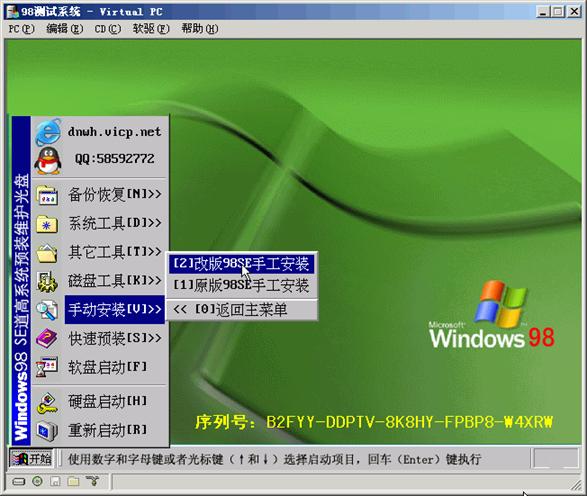Click the status hint text 使用数字和字母键
Viewport: 587px width, 496px height.
(x=274, y=459)
